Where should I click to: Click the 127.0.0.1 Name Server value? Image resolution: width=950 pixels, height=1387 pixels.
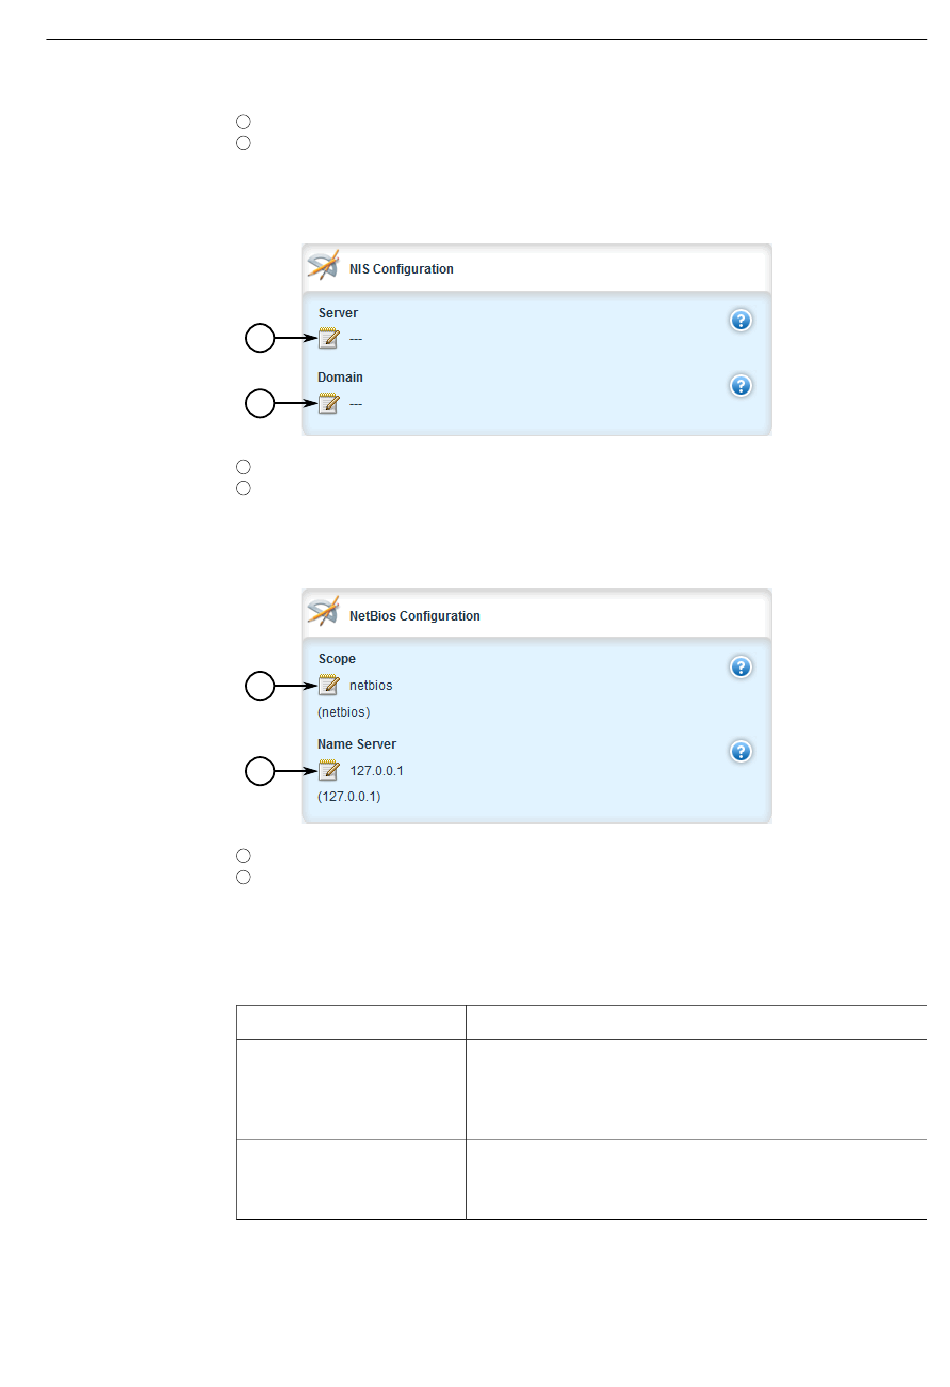point(377,771)
